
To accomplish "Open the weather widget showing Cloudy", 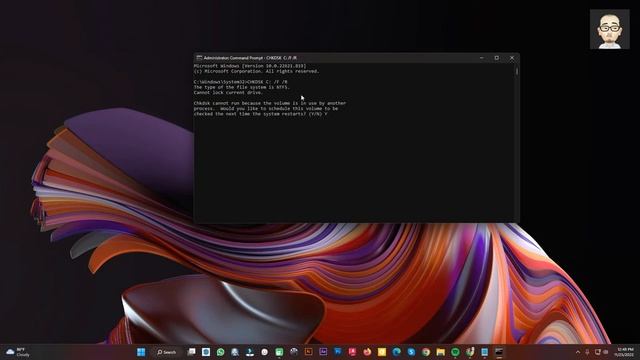I will [x=18, y=352].
